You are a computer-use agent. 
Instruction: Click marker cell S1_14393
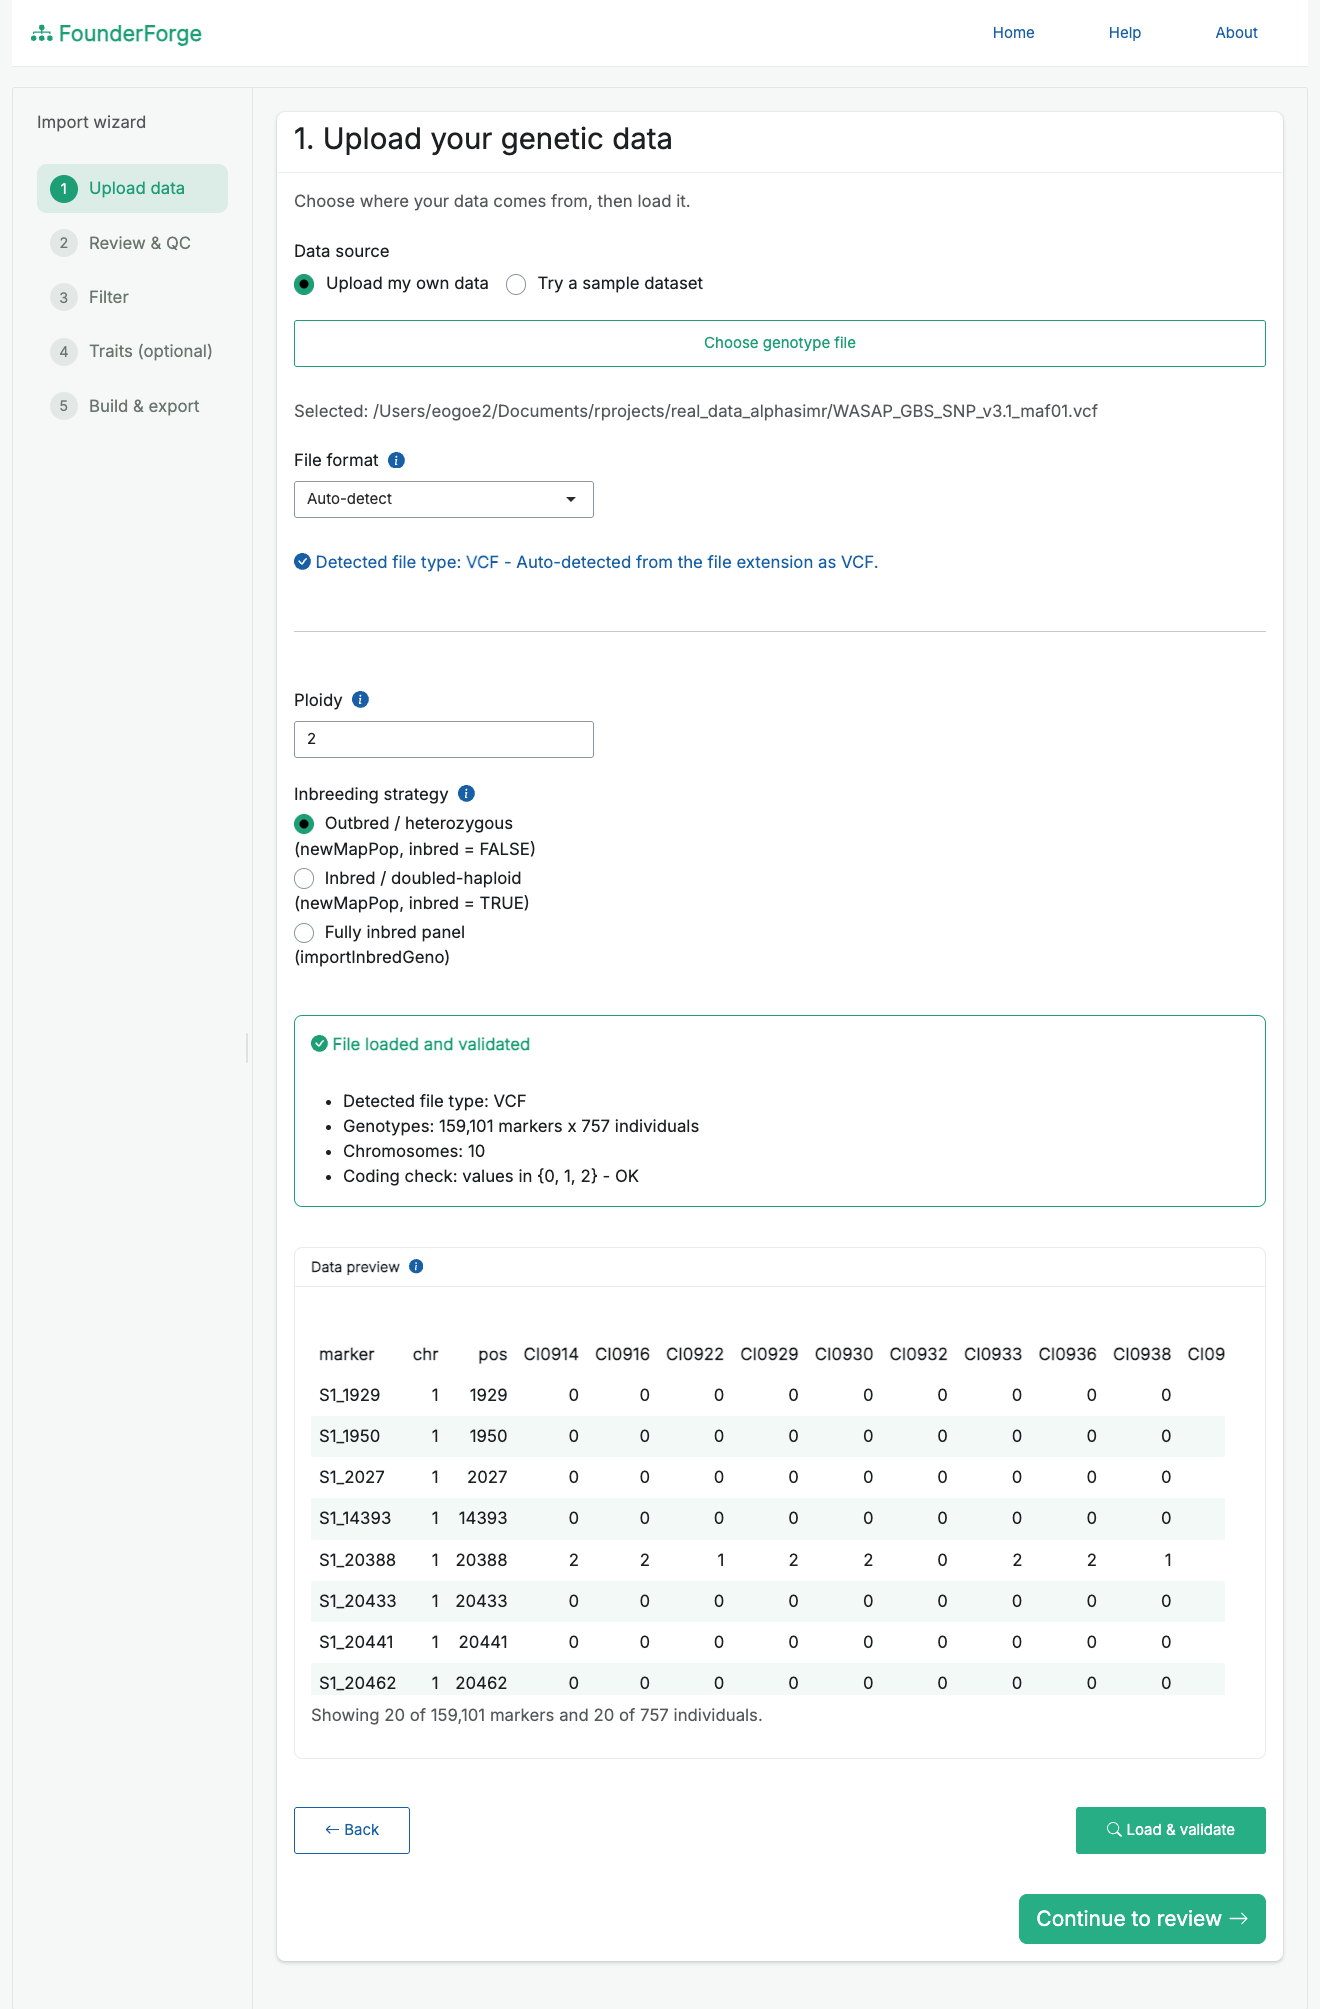click(x=355, y=1518)
